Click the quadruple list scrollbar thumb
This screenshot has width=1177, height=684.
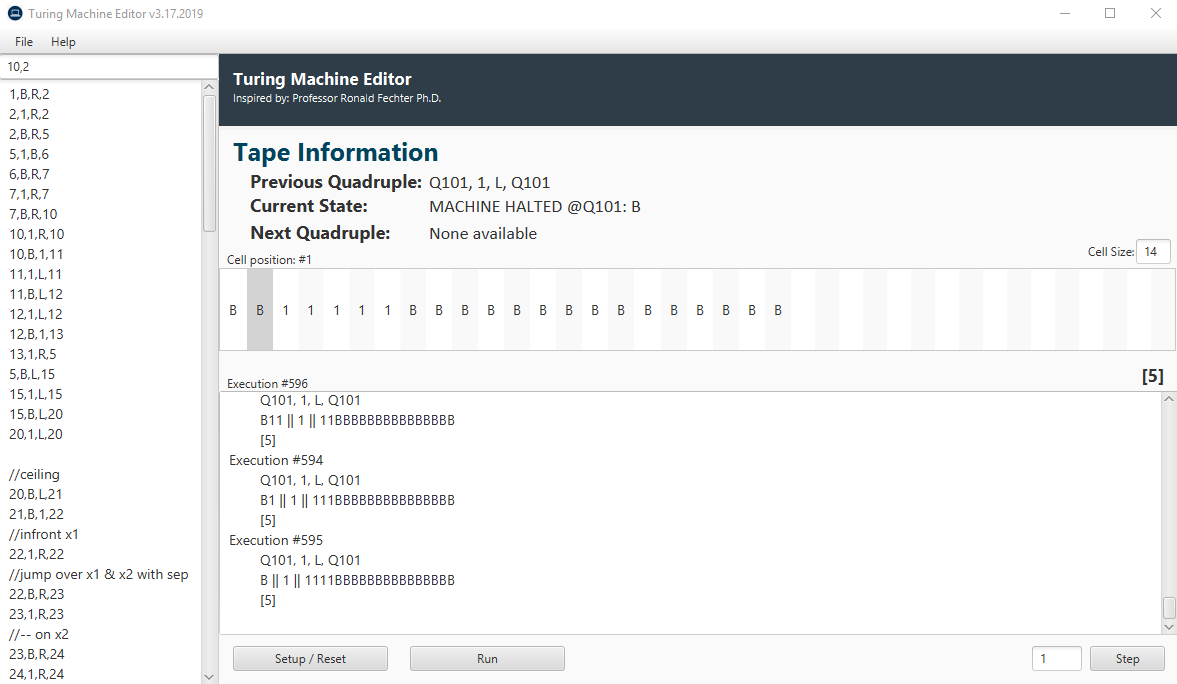coord(209,164)
